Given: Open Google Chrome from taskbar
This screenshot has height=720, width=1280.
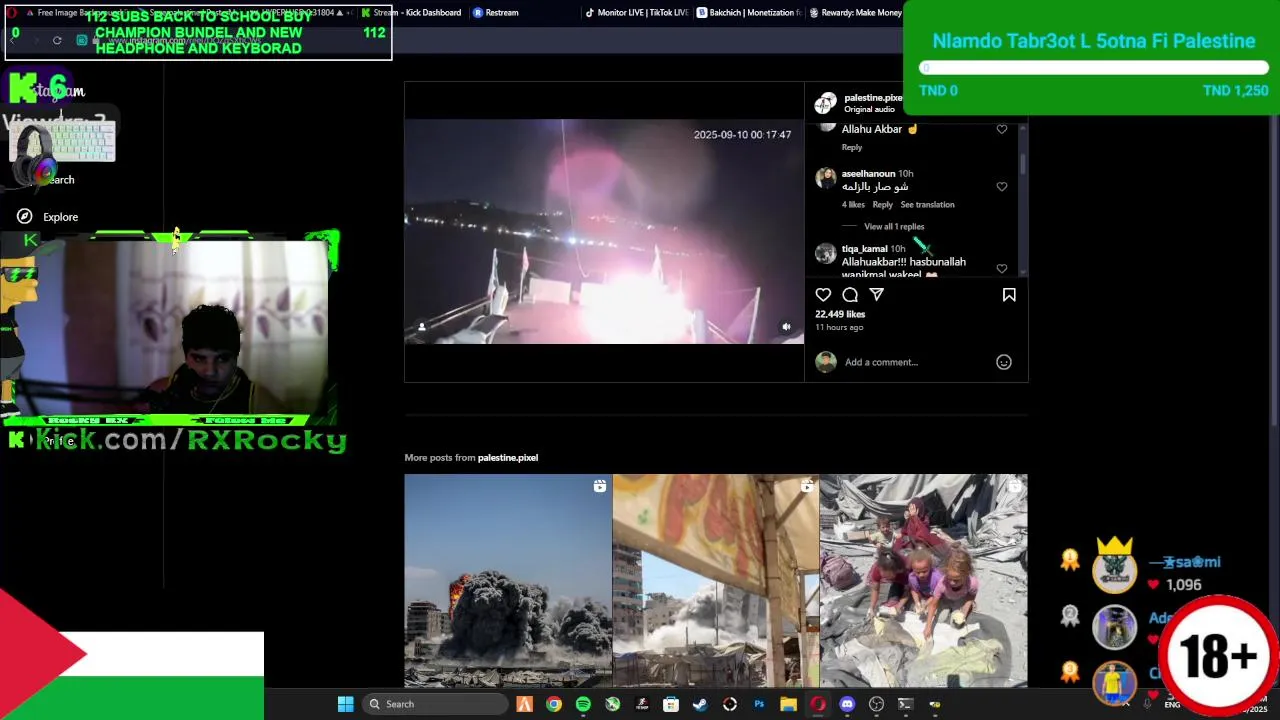Looking at the screenshot, I should (554, 704).
